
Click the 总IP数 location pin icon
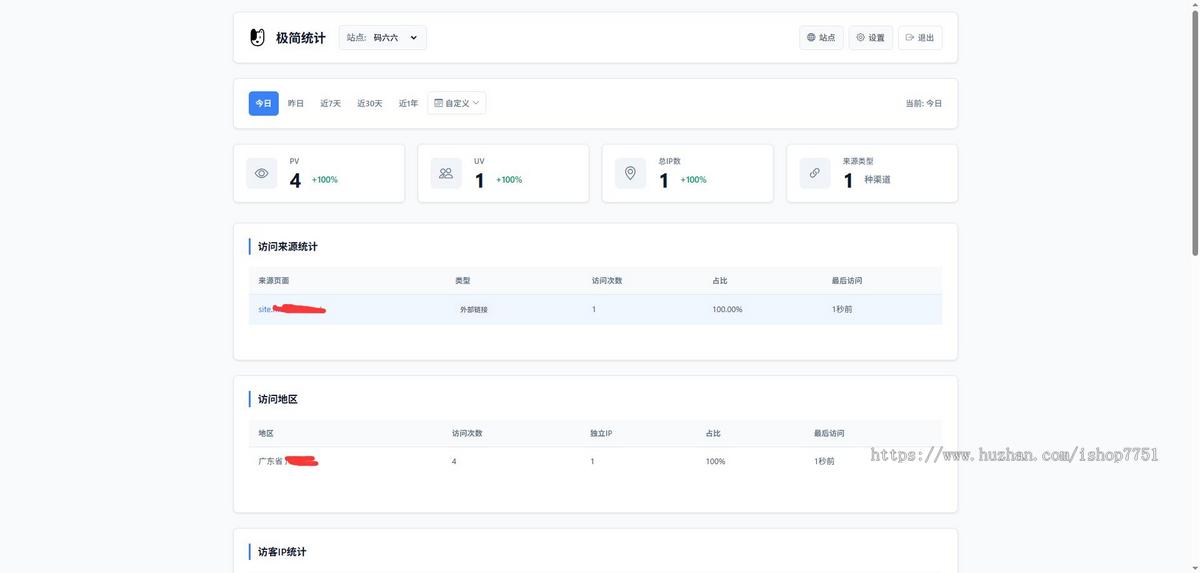point(630,173)
